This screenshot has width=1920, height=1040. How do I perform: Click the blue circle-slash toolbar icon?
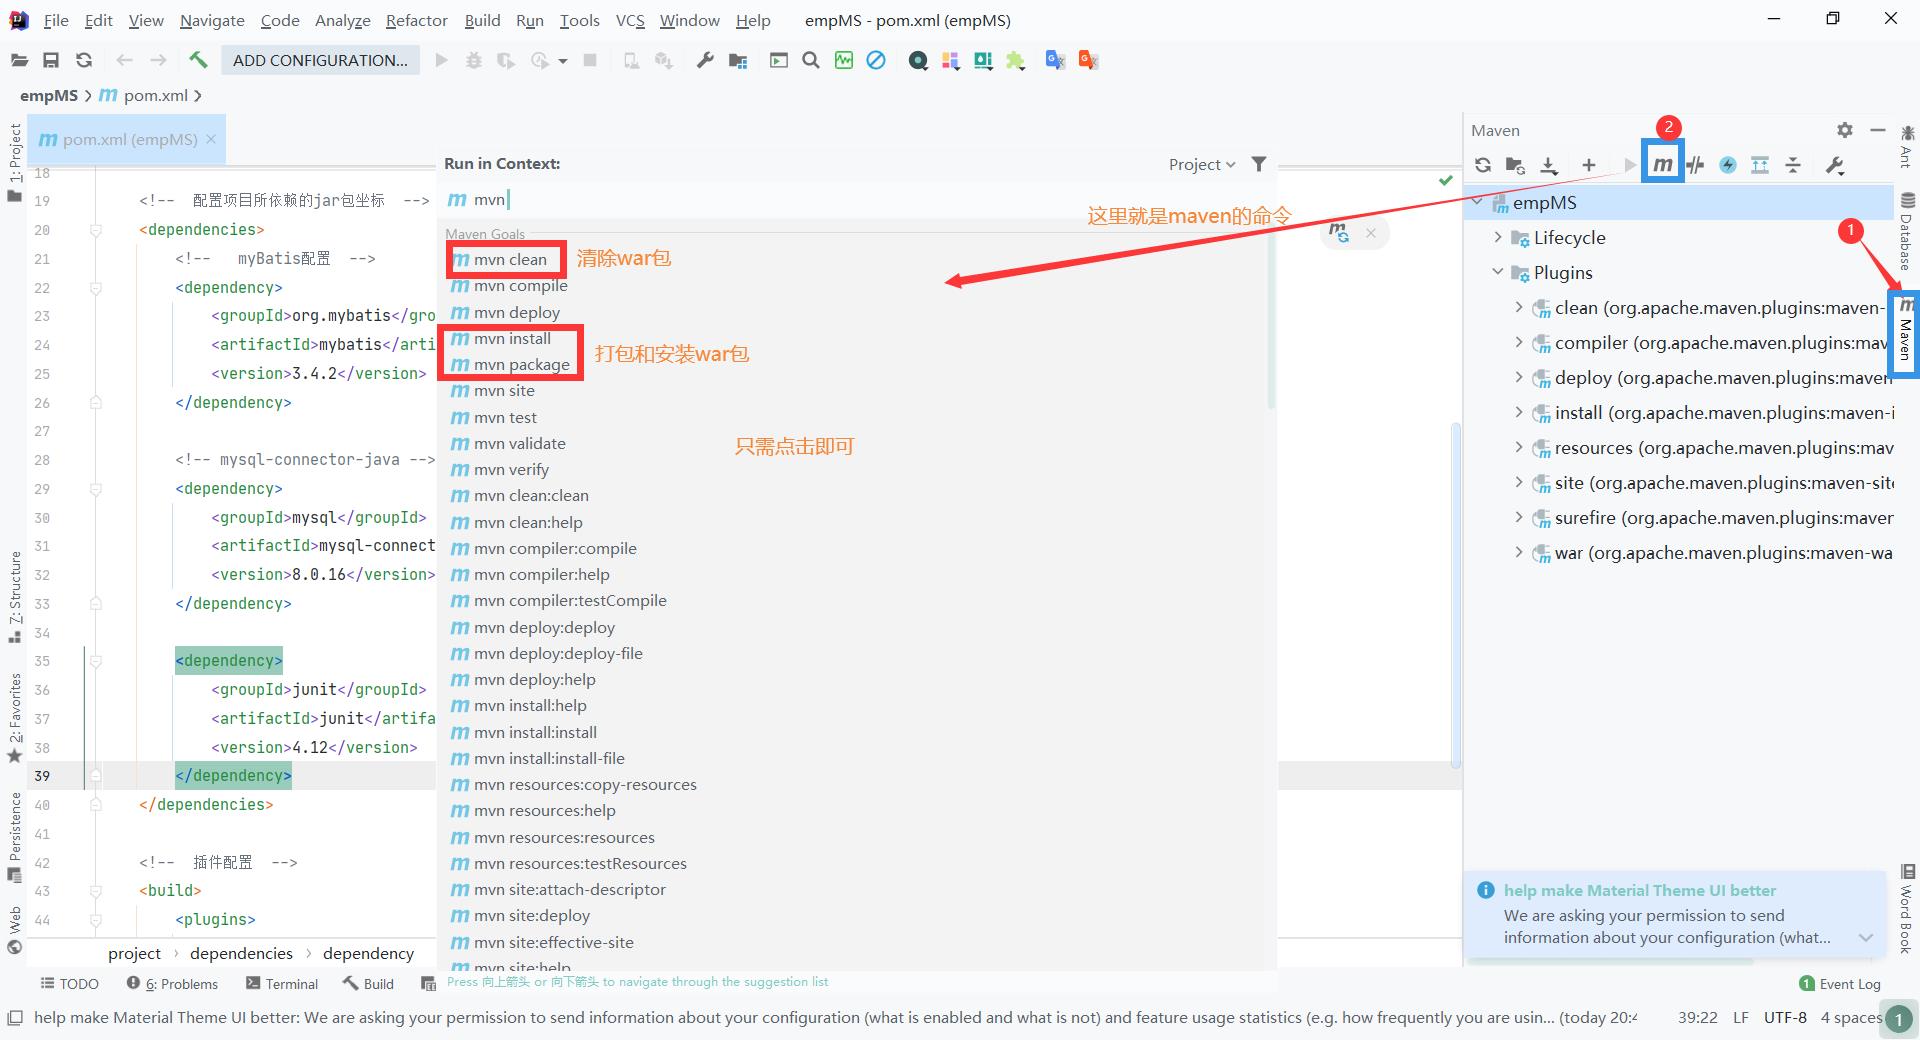(876, 60)
